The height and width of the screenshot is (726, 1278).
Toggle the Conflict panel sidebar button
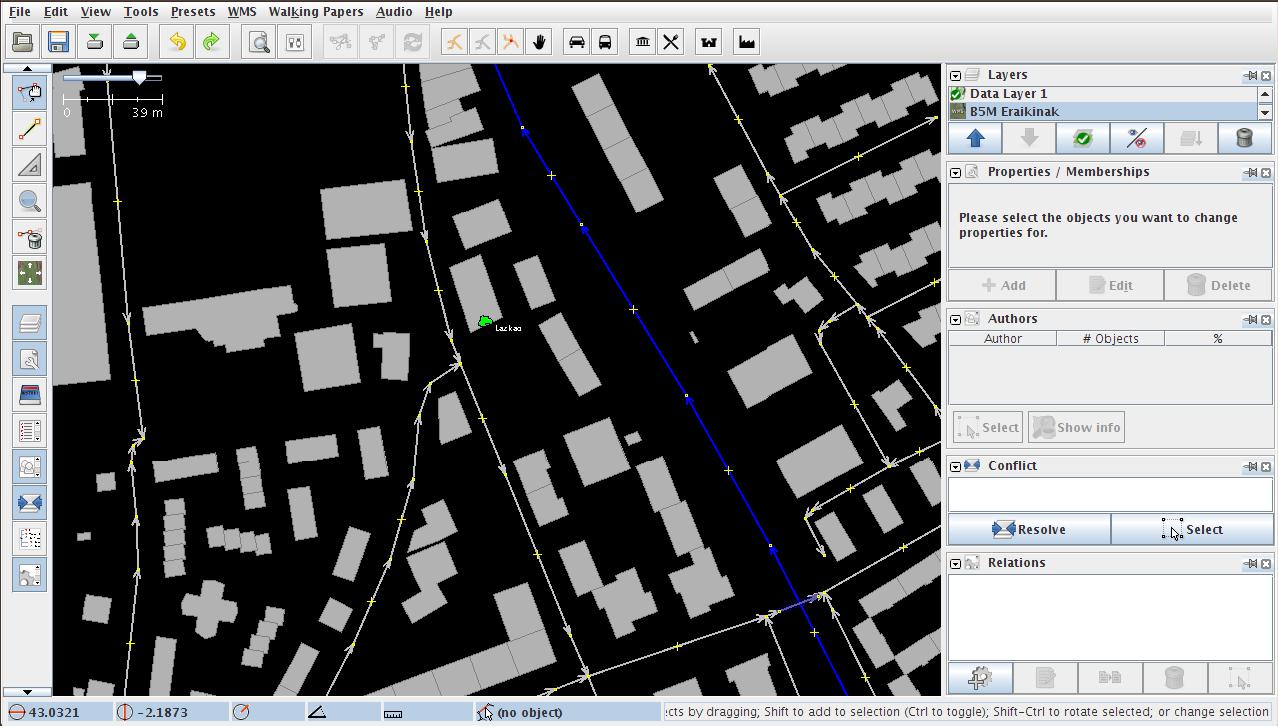tap(30, 503)
